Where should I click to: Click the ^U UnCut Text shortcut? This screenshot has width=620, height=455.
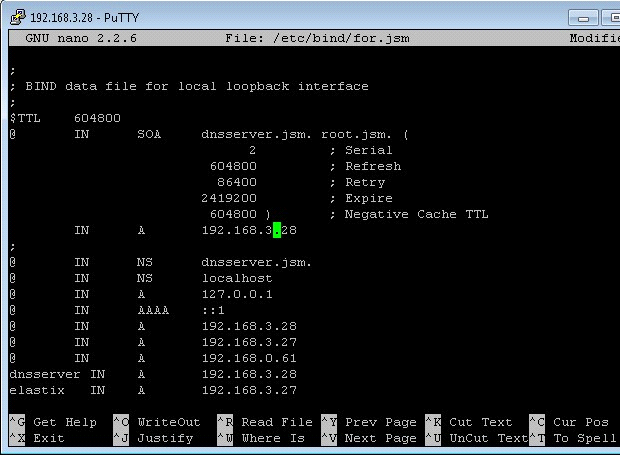[477, 438]
